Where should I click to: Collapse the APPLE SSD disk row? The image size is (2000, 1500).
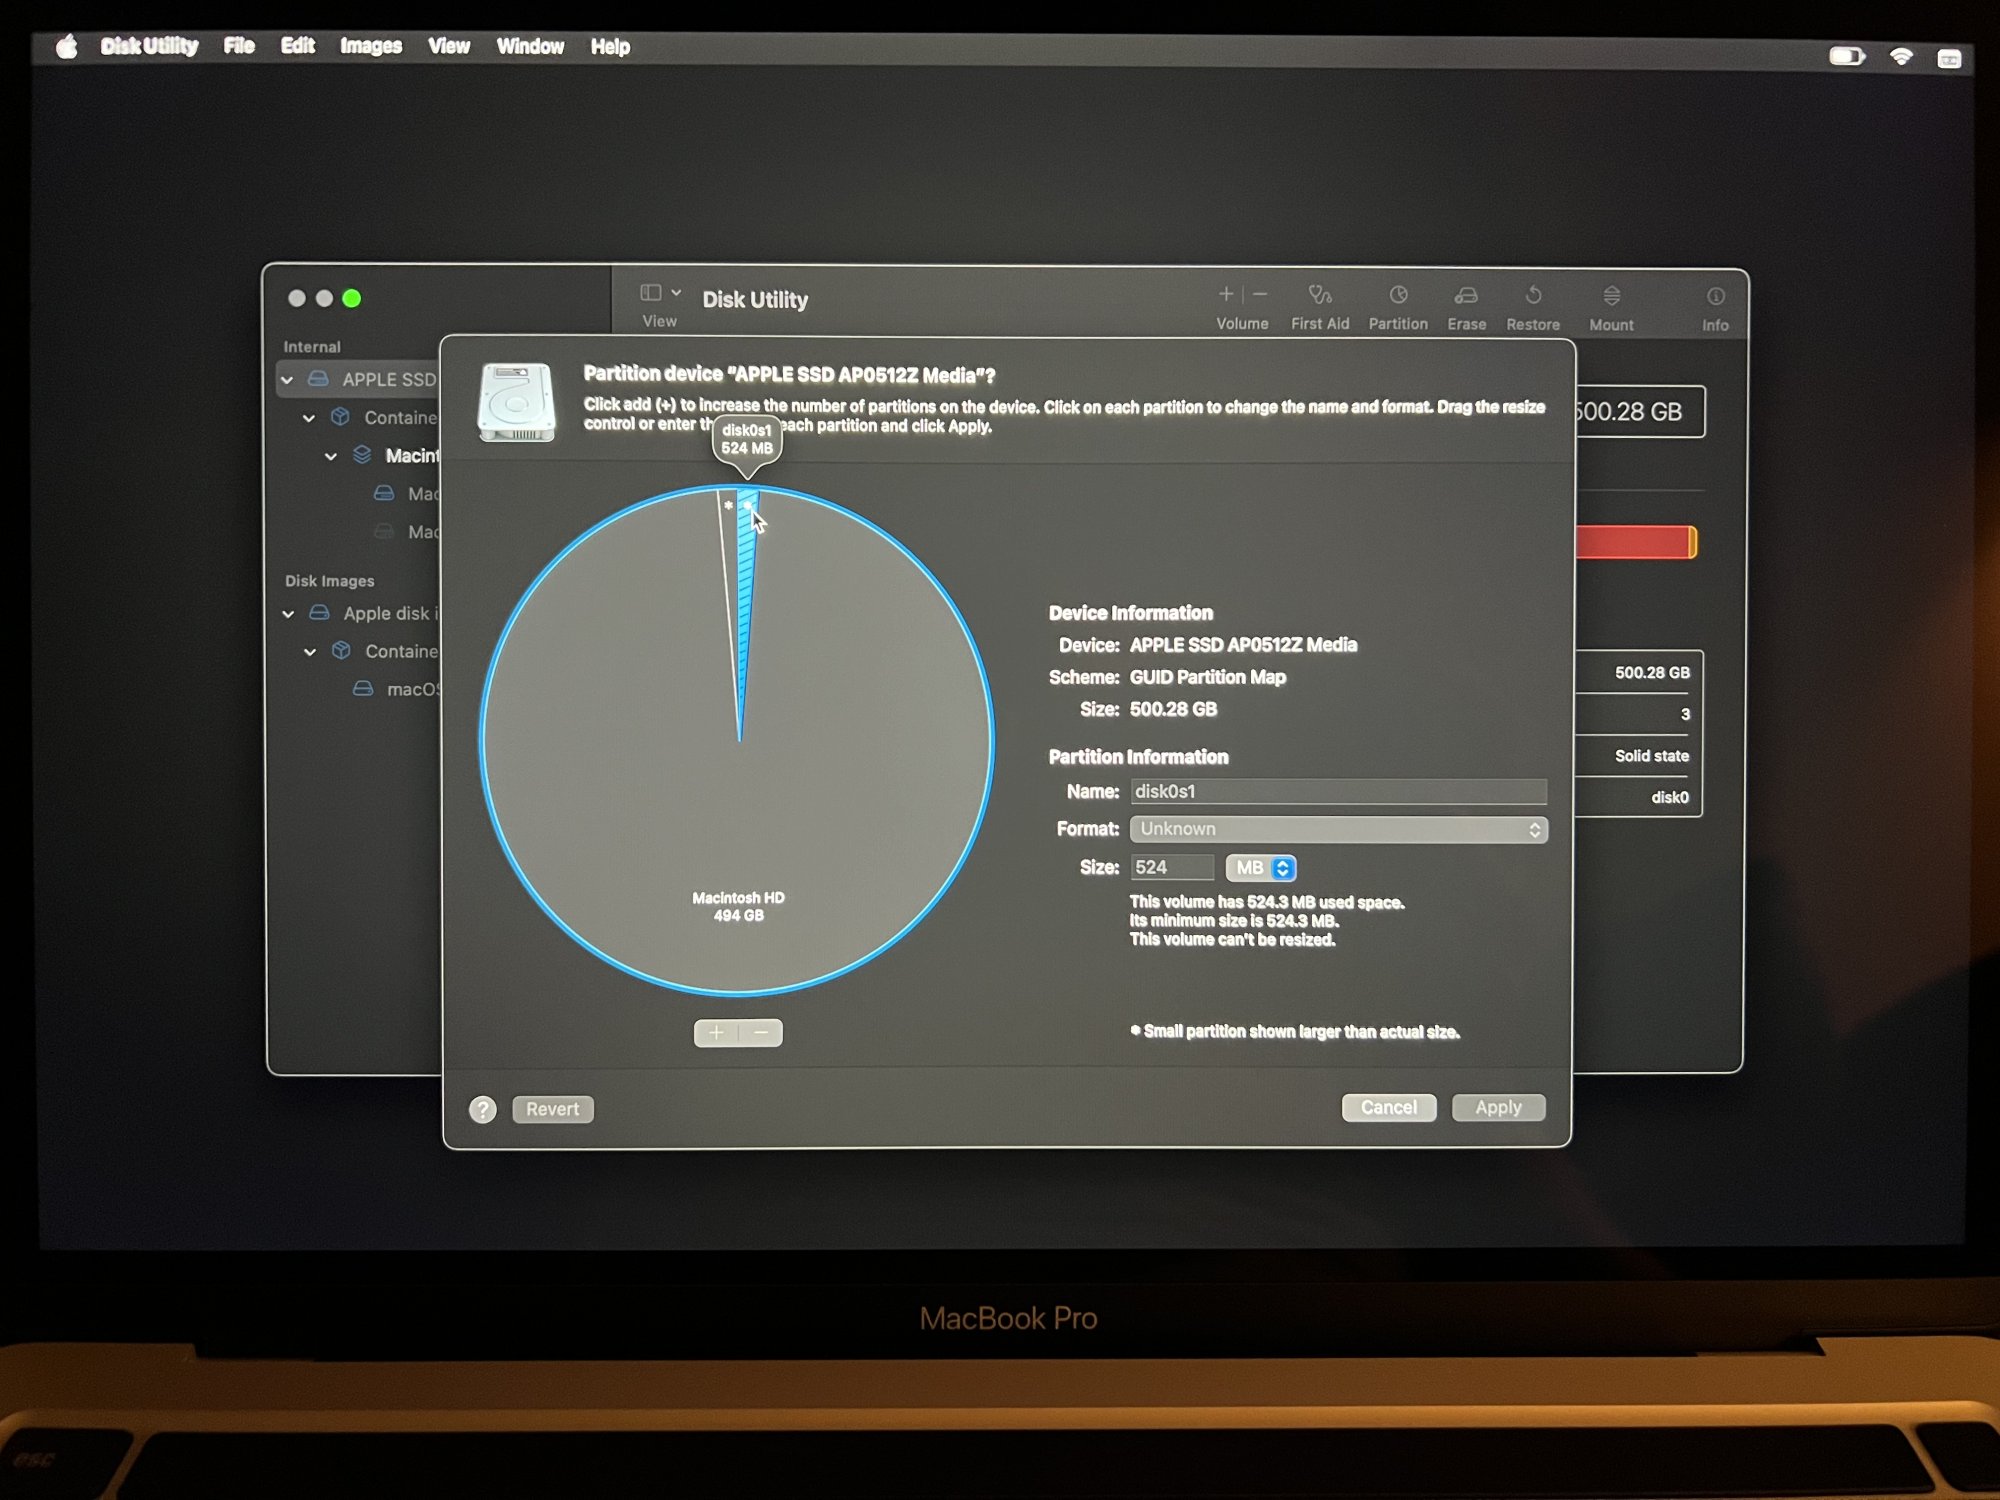click(287, 380)
